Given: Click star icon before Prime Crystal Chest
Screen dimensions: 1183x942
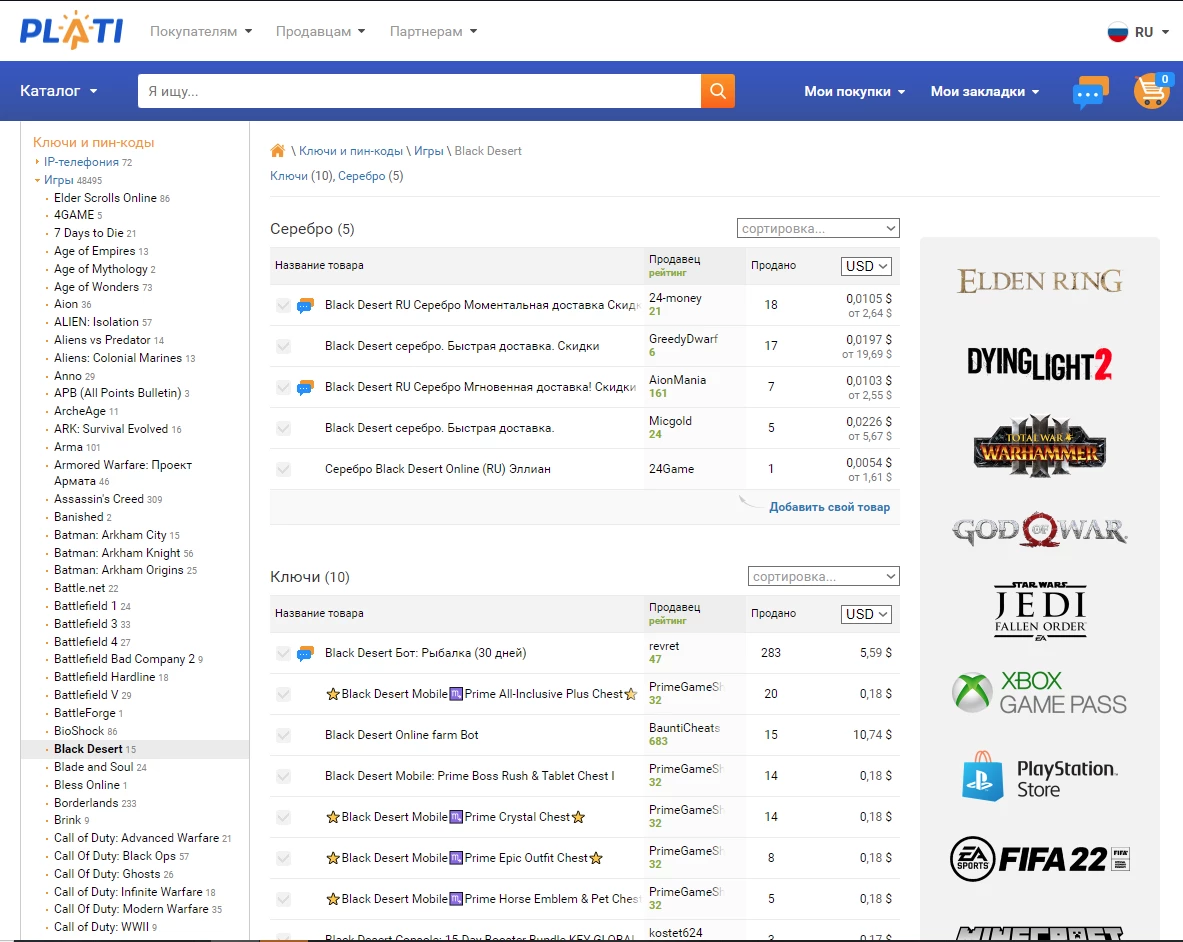Looking at the screenshot, I should (333, 817).
